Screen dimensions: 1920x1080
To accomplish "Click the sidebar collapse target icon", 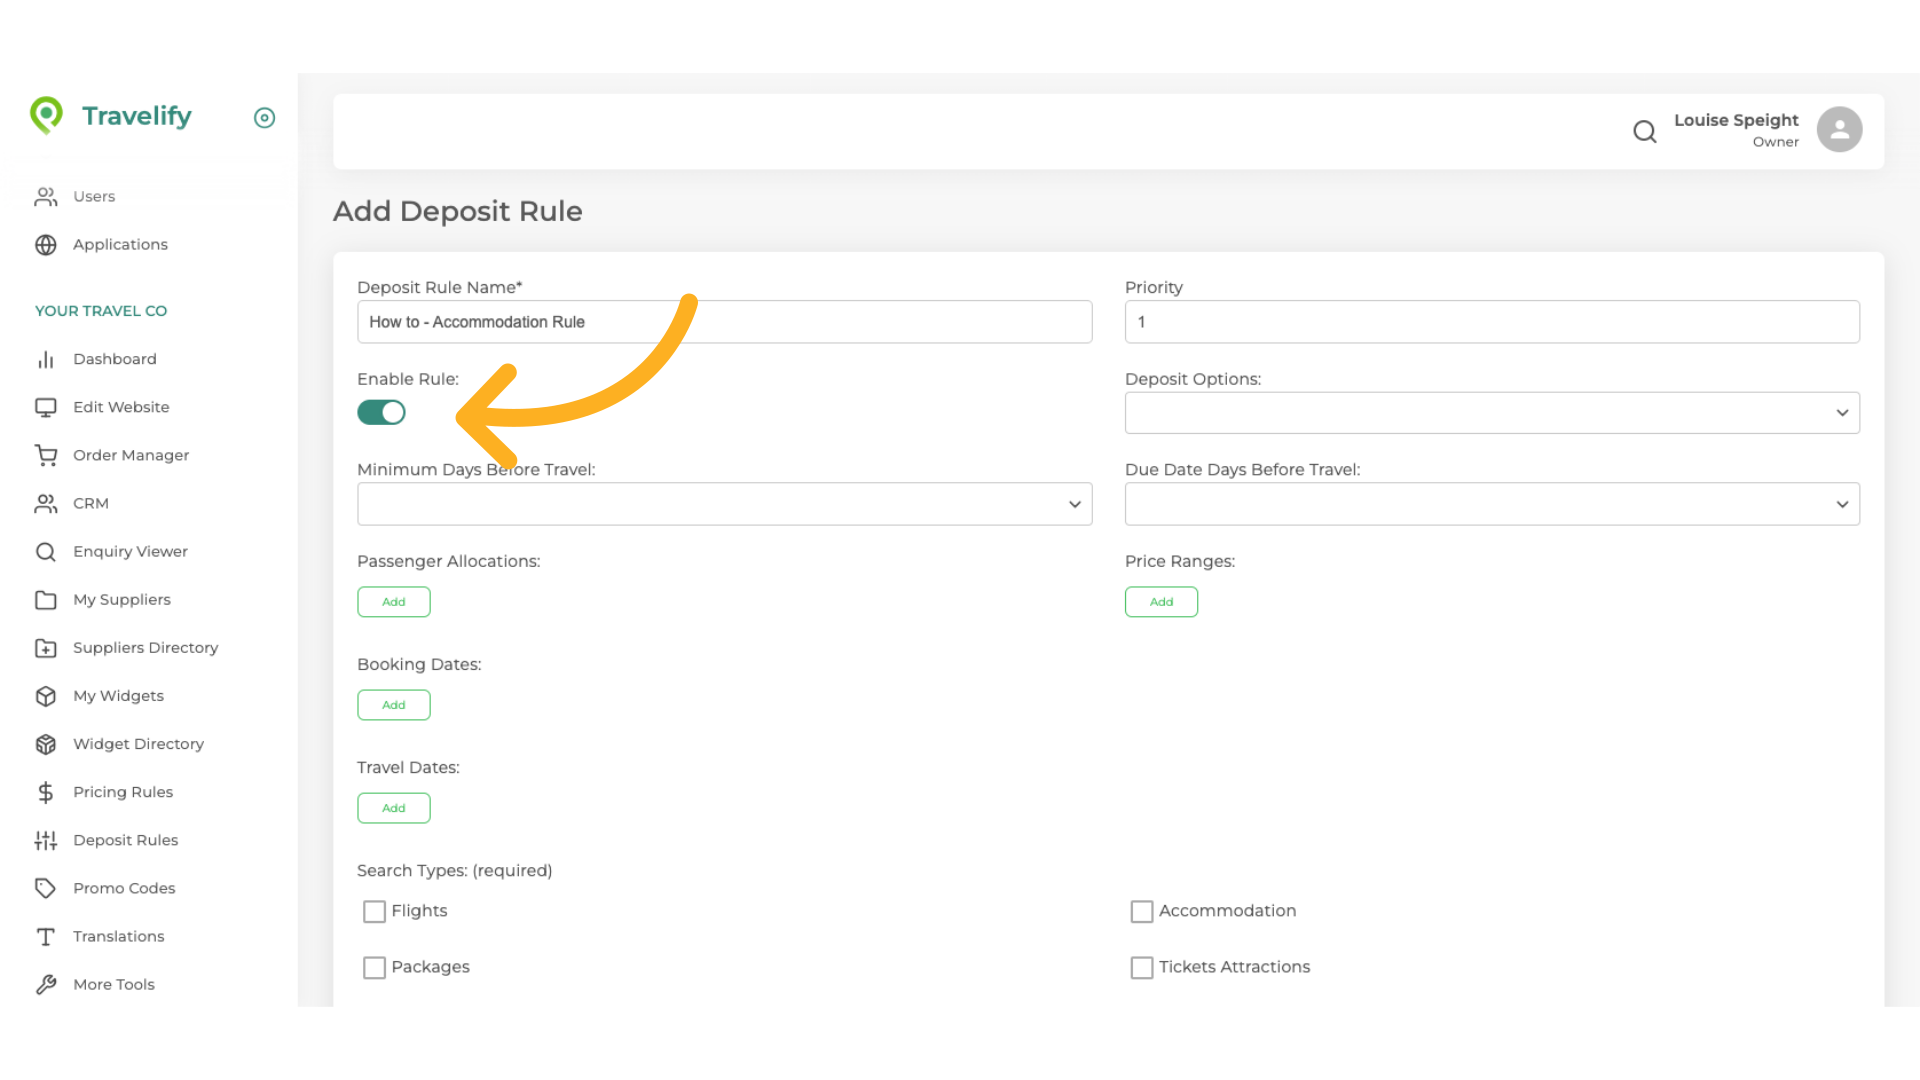I will click(264, 118).
